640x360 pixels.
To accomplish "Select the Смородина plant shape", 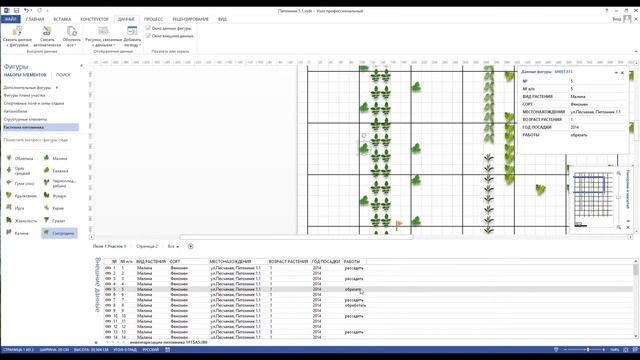I will (x=59, y=233).
